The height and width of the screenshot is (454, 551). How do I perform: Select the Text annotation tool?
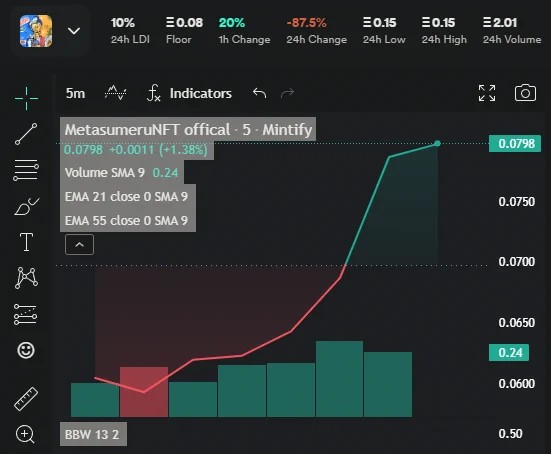point(26,242)
